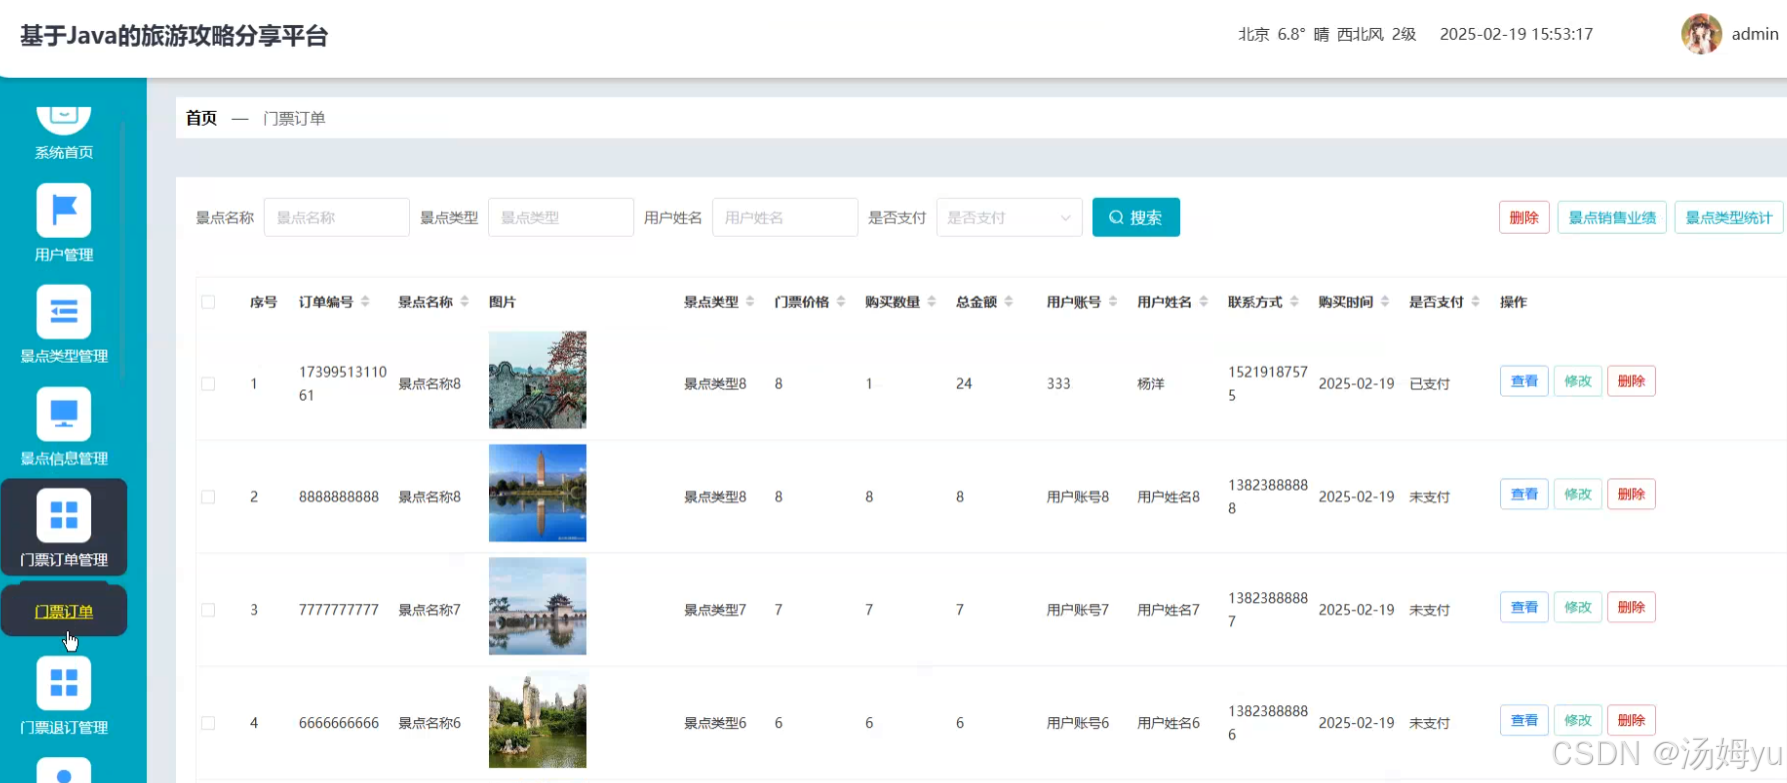Sort by 联系方式 column arrows
The image size is (1787, 783).
[1294, 302]
